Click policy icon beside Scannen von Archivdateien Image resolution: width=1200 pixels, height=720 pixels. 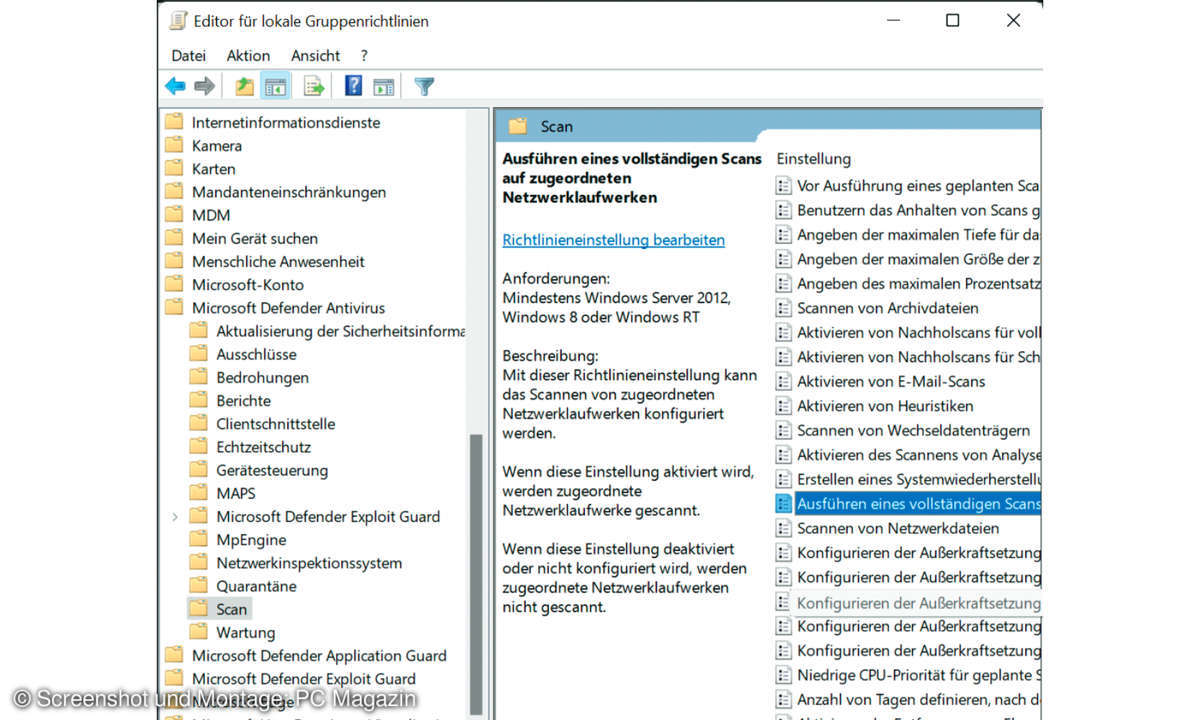[x=784, y=308]
